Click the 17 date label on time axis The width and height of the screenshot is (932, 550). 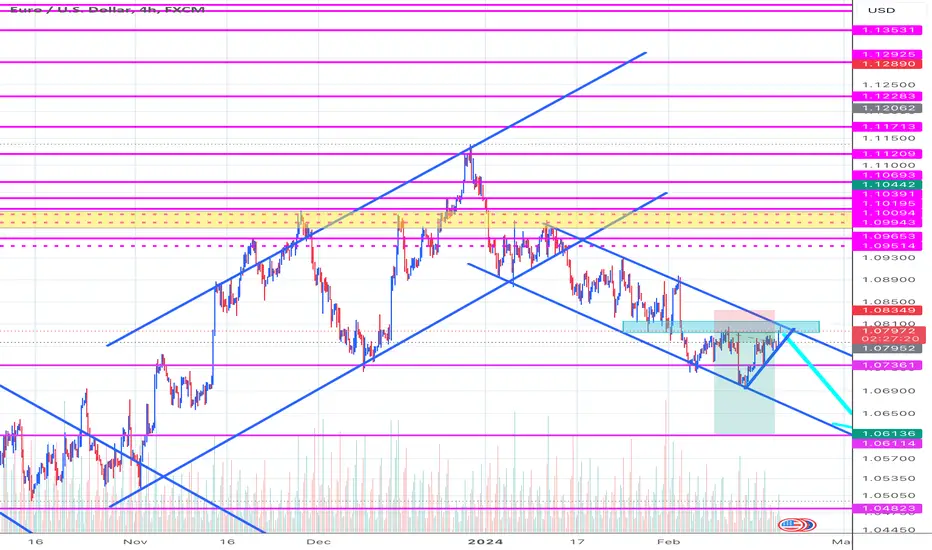coord(577,542)
